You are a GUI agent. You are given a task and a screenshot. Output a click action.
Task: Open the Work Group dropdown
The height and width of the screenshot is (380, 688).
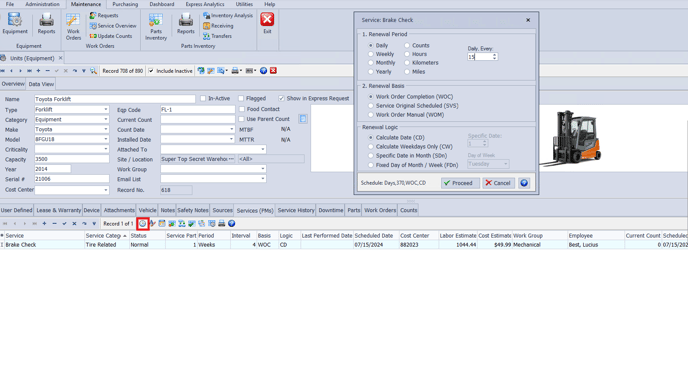point(263,169)
